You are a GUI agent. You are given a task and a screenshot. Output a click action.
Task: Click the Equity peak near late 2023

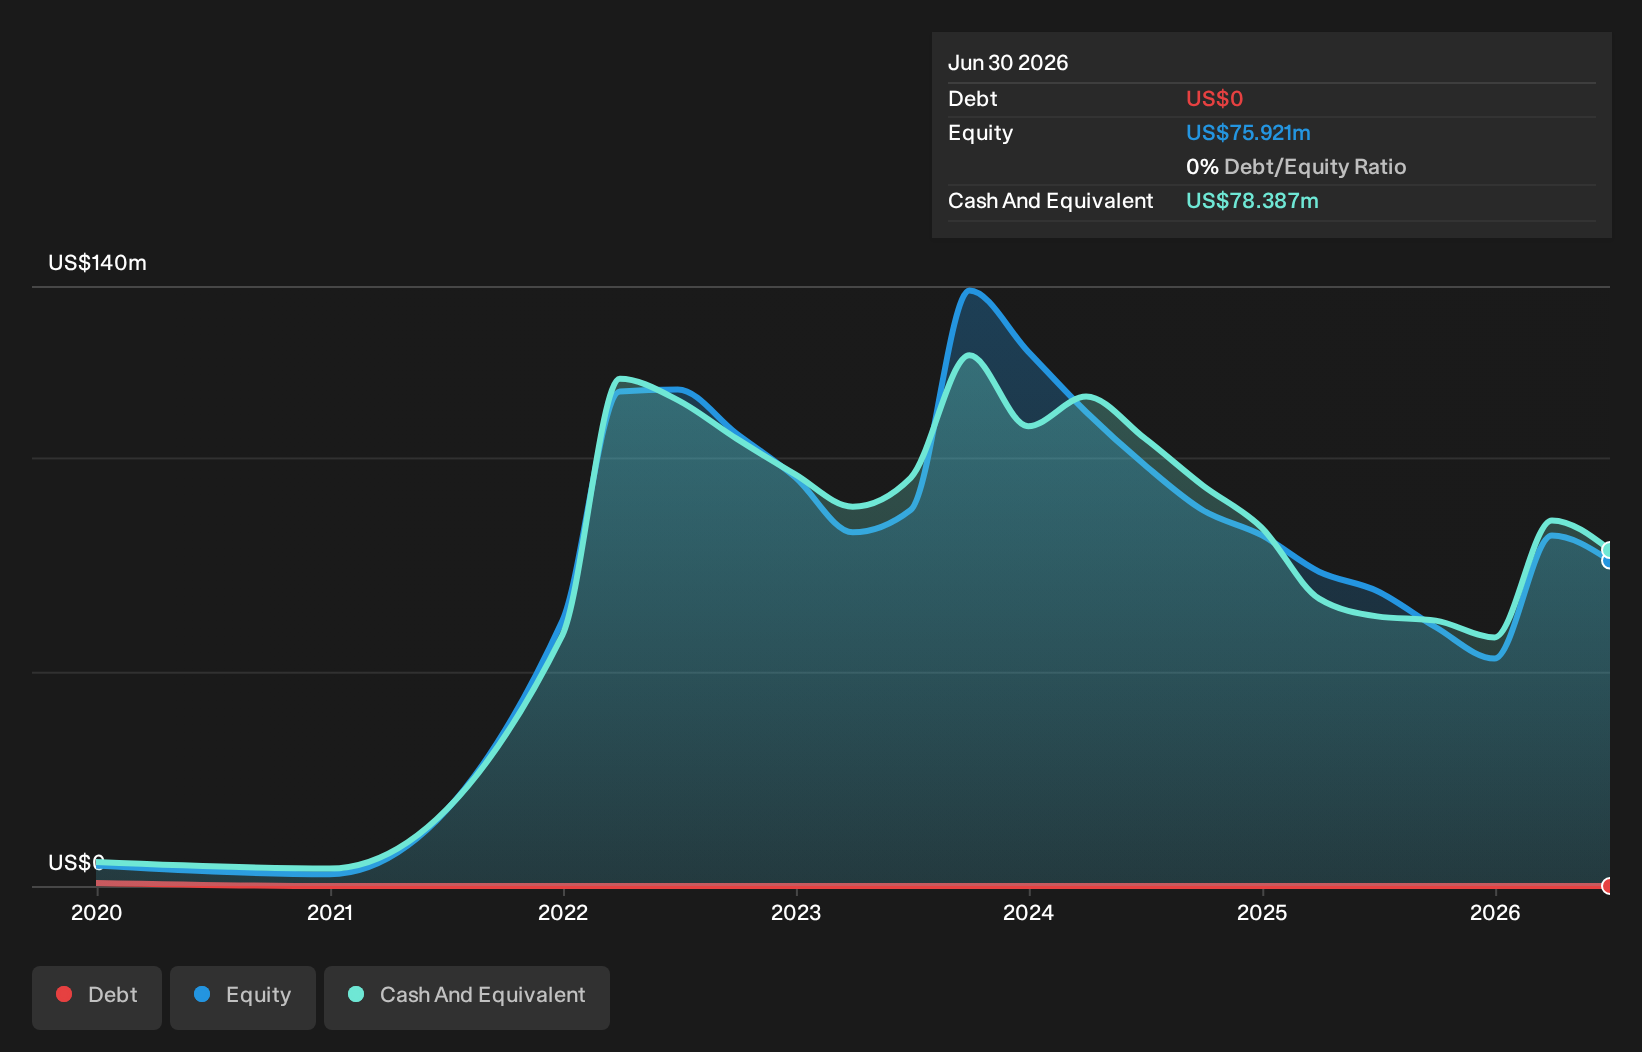pos(970,291)
